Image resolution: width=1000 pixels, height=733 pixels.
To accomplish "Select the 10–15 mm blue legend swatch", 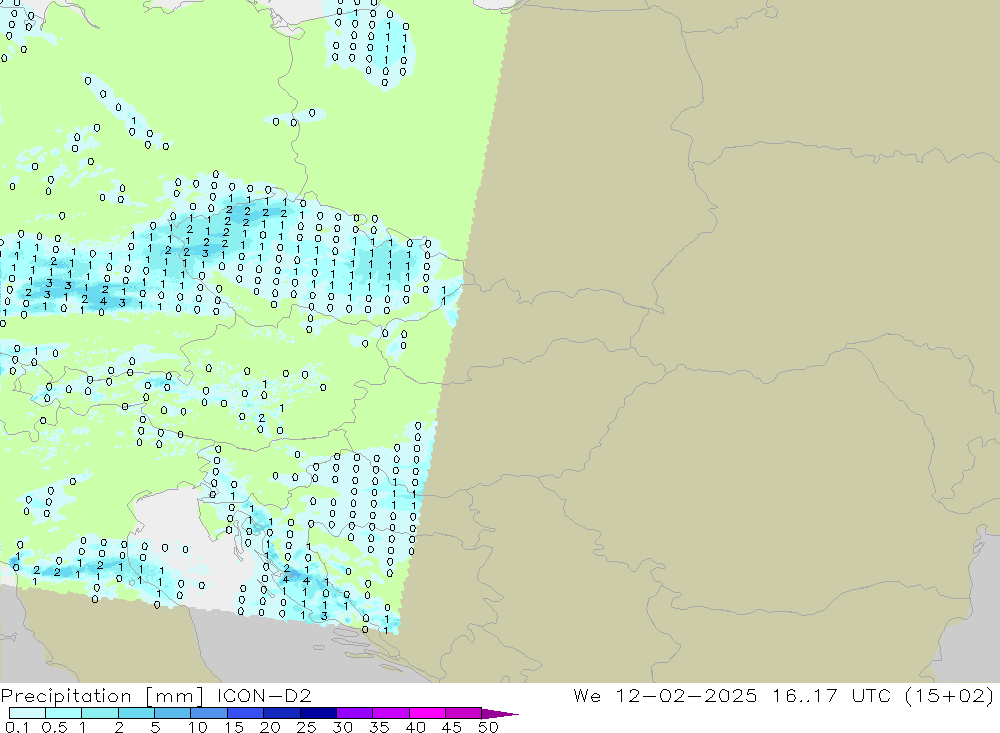I will click(x=209, y=713).
